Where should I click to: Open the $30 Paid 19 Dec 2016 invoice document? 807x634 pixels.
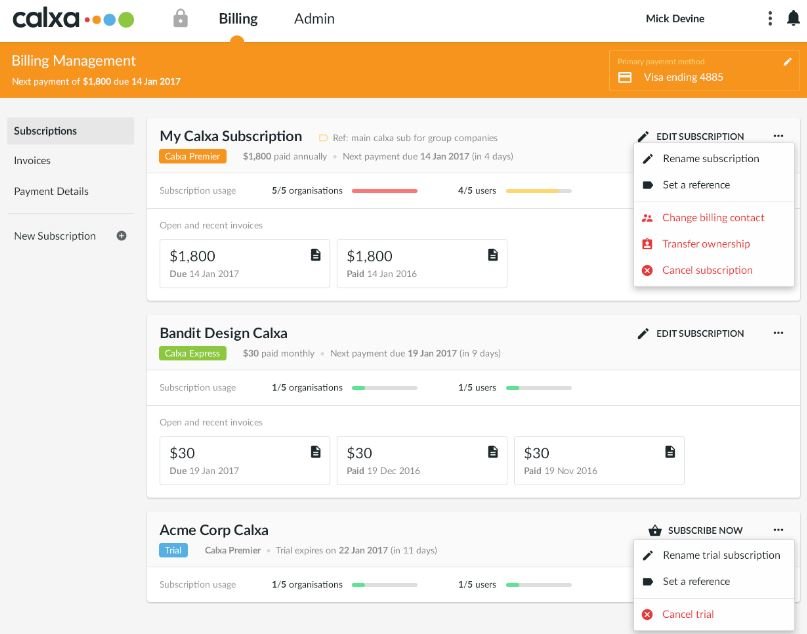coord(493,452)
